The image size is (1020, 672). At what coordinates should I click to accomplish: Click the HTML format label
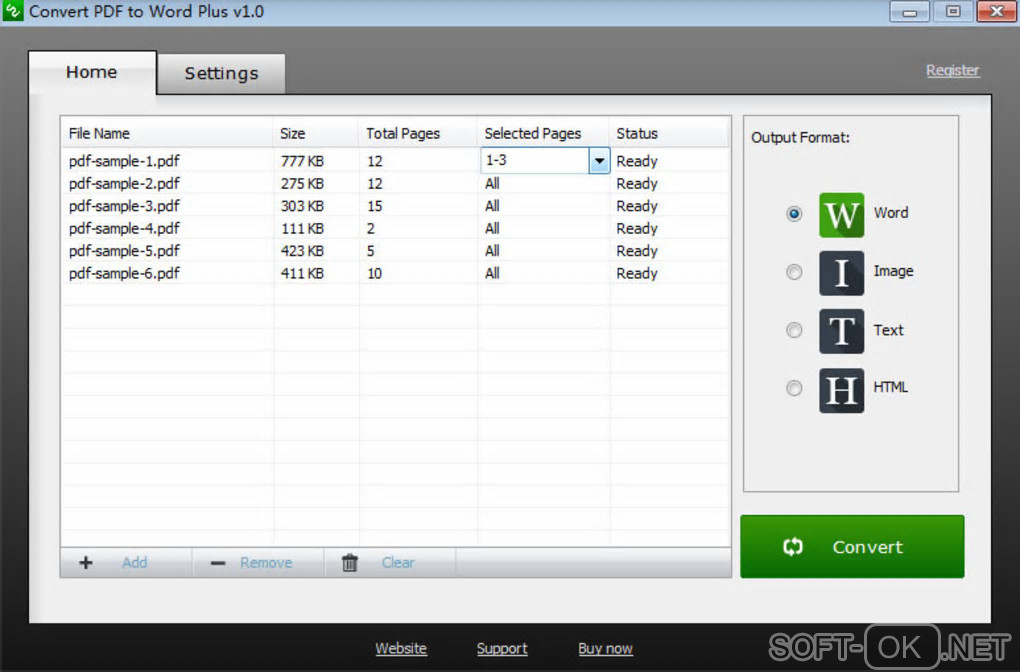pos(890,387)
